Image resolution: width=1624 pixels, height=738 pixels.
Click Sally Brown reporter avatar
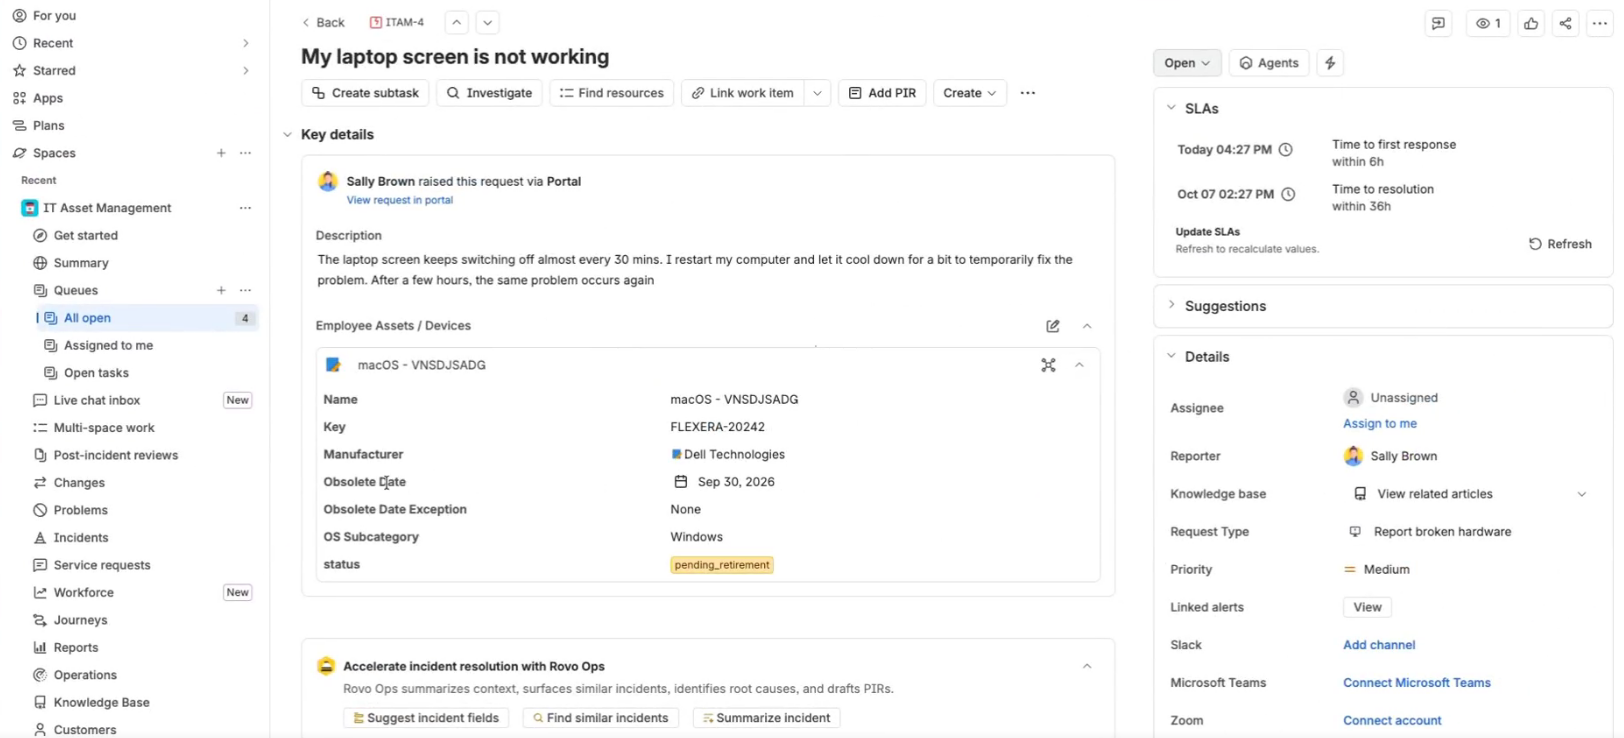pos(1353,456)
